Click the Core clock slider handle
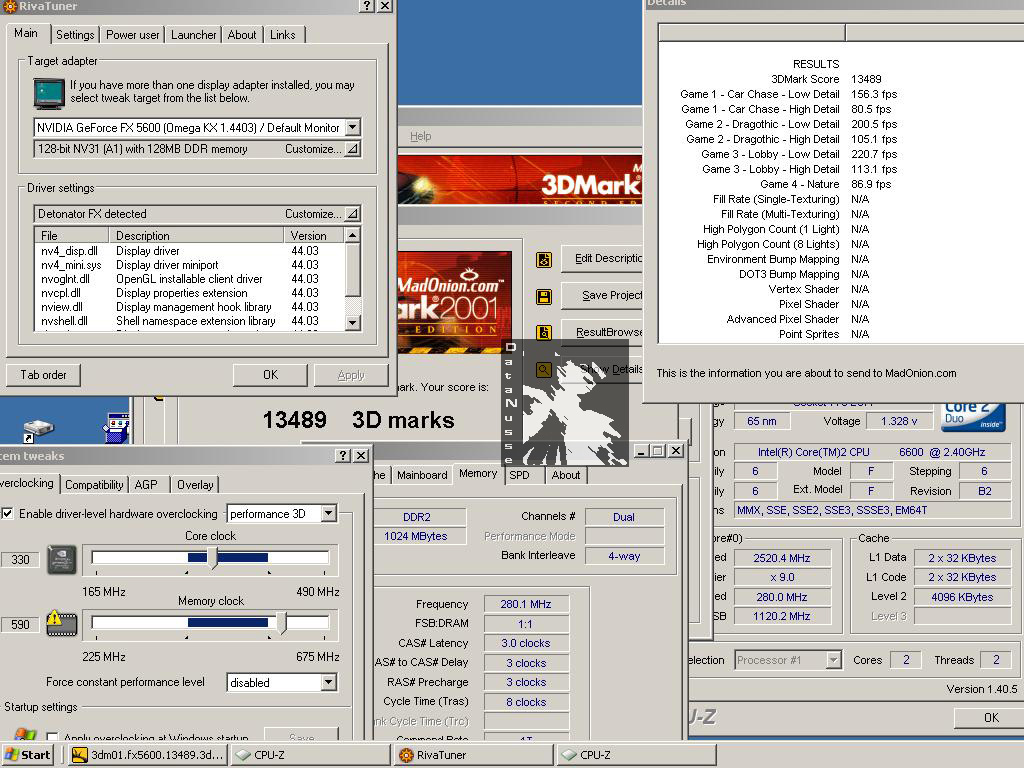The height and width of the screenshot is (768, 1024). 212,557
